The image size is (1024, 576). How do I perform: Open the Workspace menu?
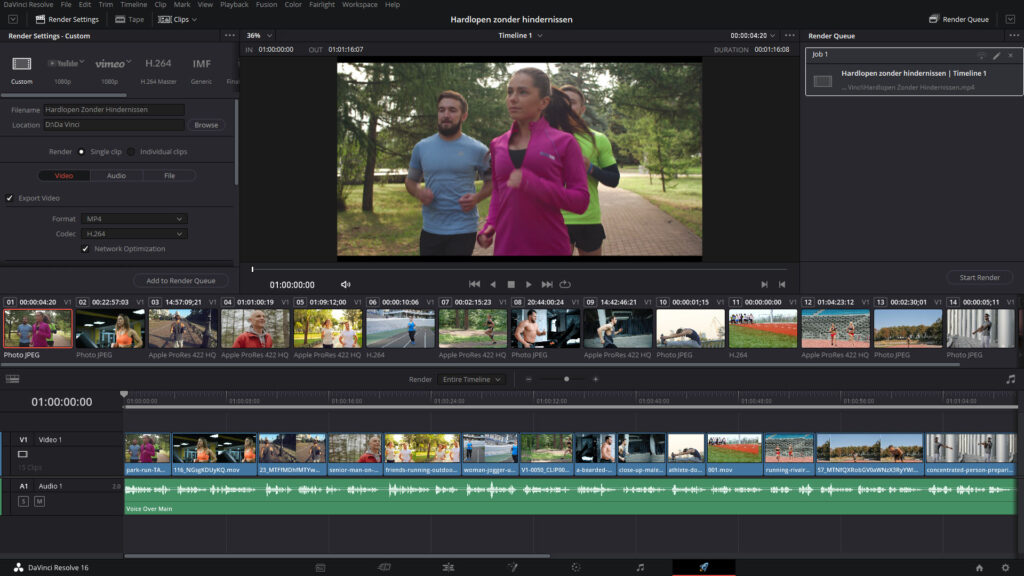359,5
